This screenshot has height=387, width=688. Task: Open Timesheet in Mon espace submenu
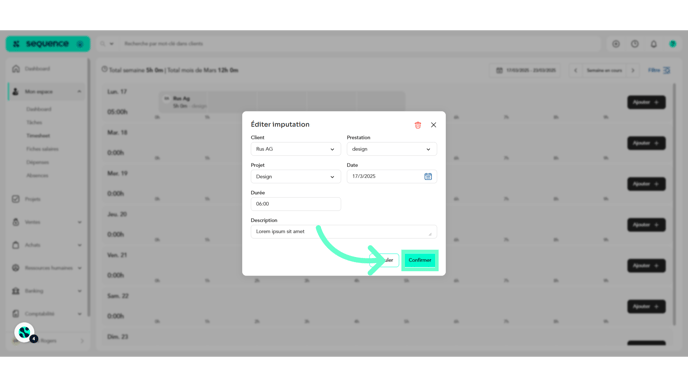click(38, 136)
